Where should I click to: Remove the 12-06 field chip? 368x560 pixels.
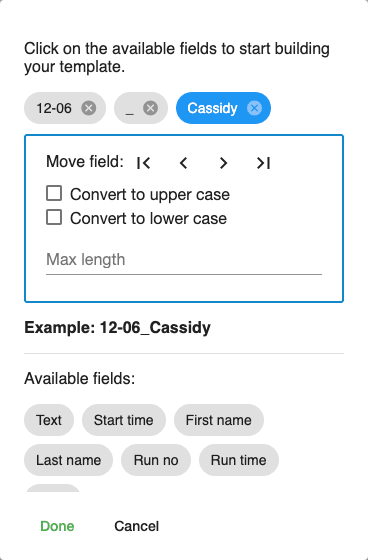[x=89, y=108]
